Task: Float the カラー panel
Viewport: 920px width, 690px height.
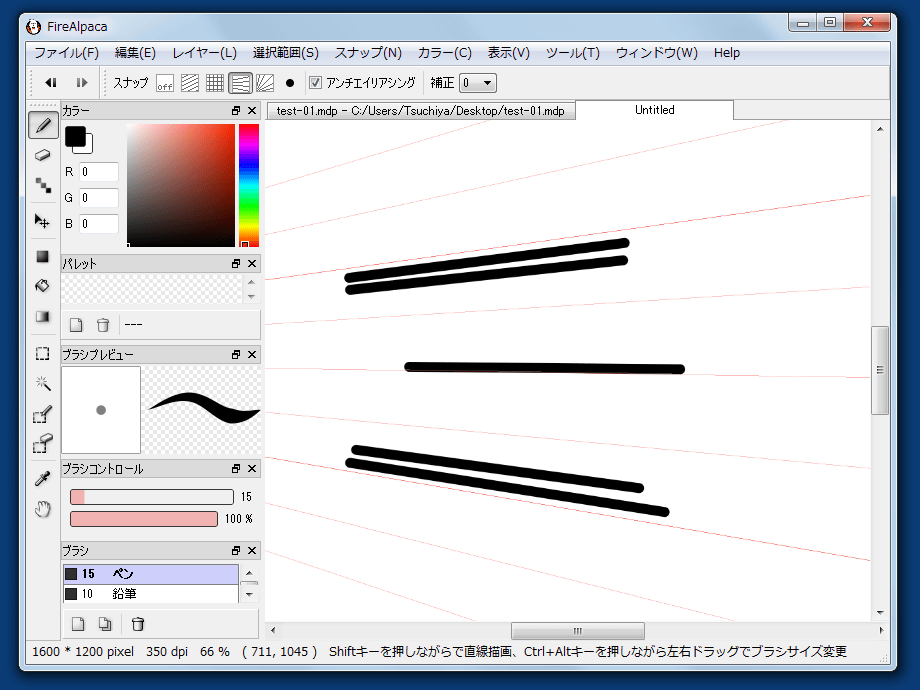Action: tap(236, 111)
